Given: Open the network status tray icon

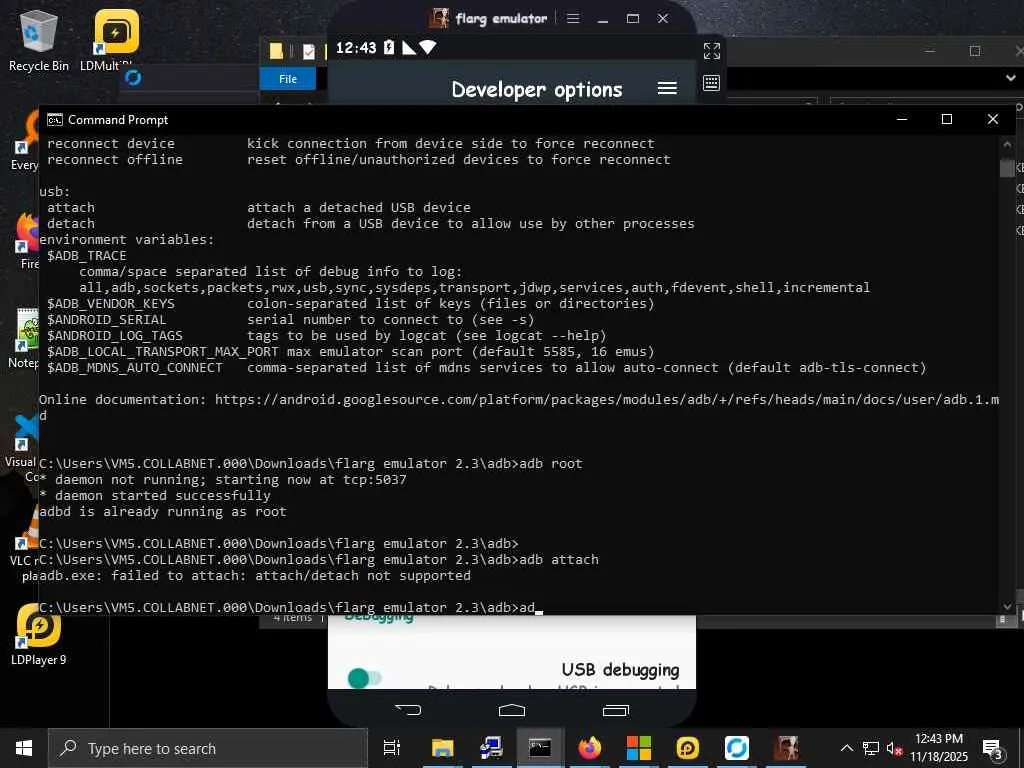Looking at the screenshot, I should 871,748.
